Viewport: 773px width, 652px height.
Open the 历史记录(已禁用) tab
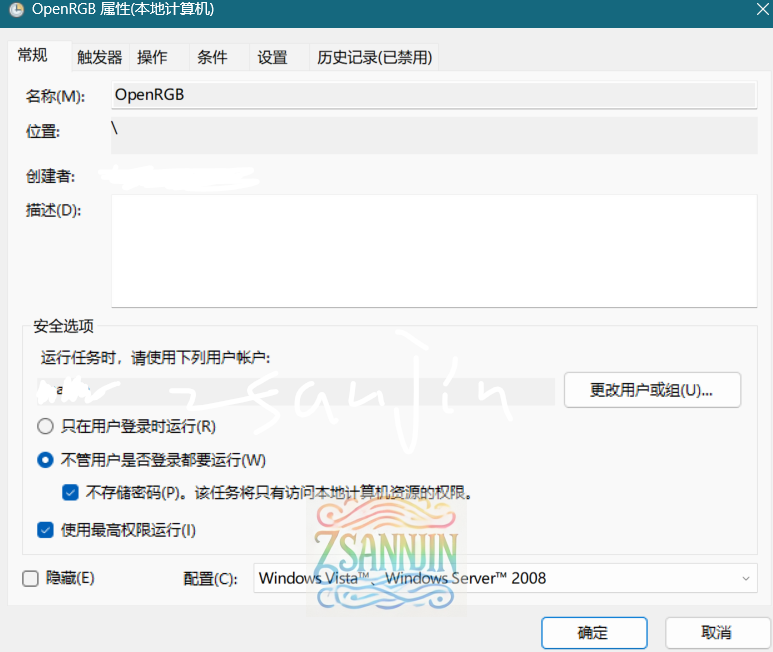coord(375,57)
